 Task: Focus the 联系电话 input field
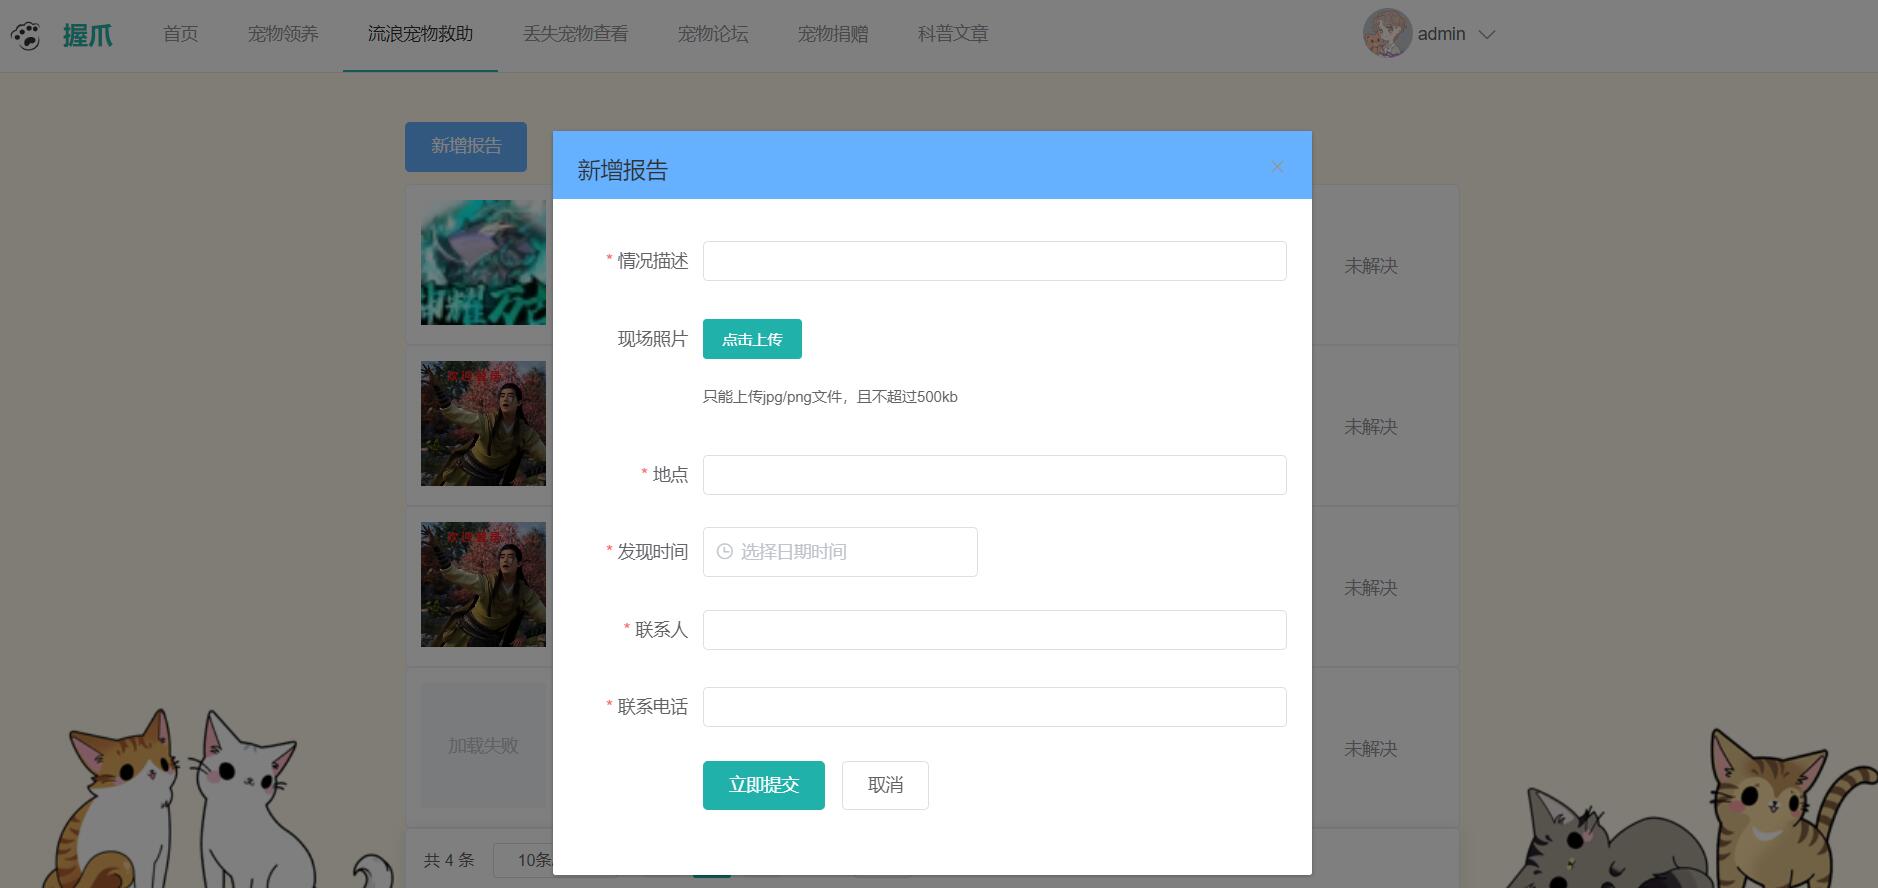click(994, 707)
